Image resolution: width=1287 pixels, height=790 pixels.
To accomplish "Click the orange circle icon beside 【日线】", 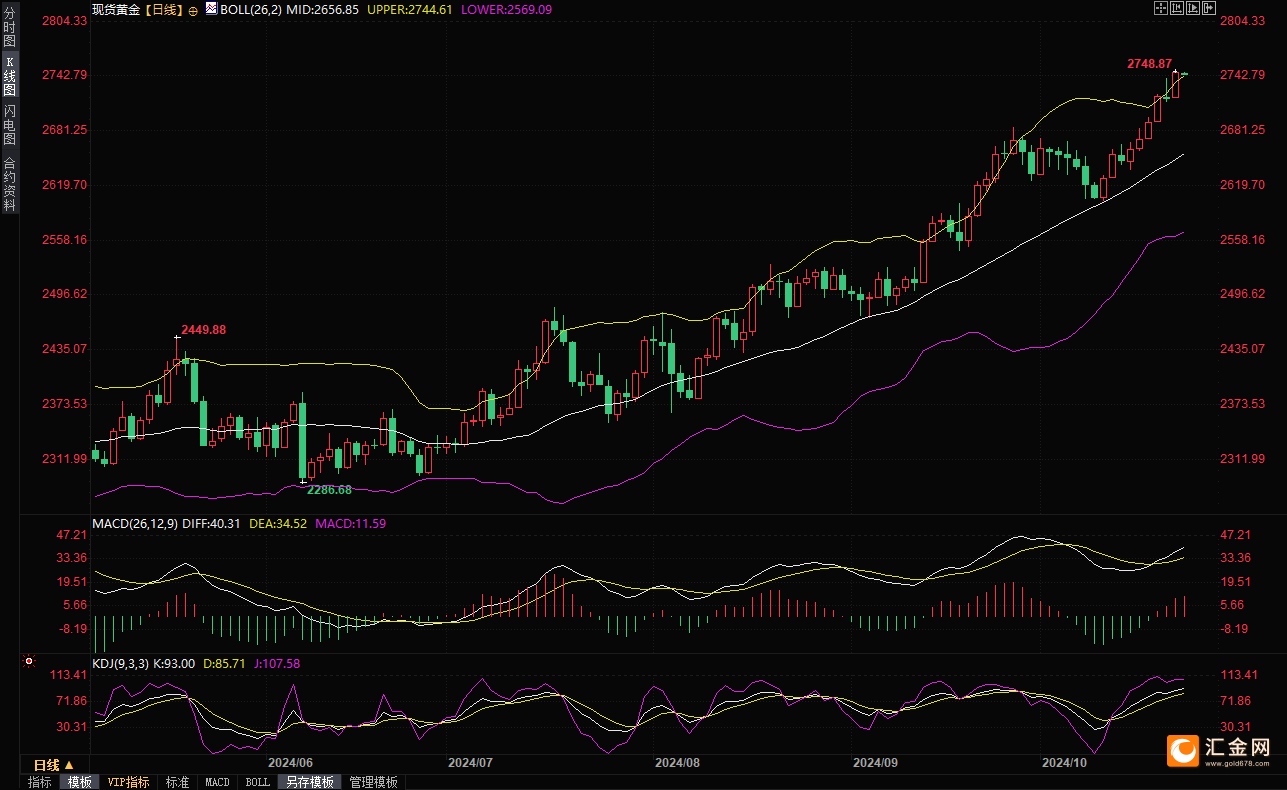I will [x=193, y=9].
